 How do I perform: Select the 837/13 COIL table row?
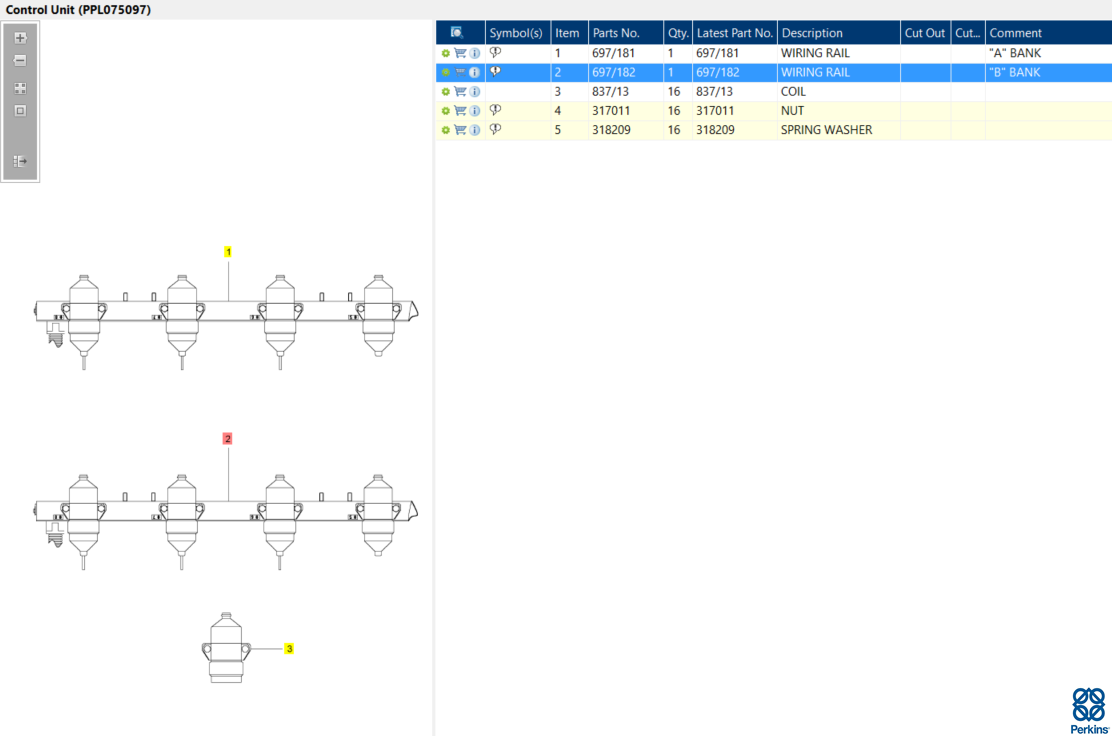pos(774,91)
